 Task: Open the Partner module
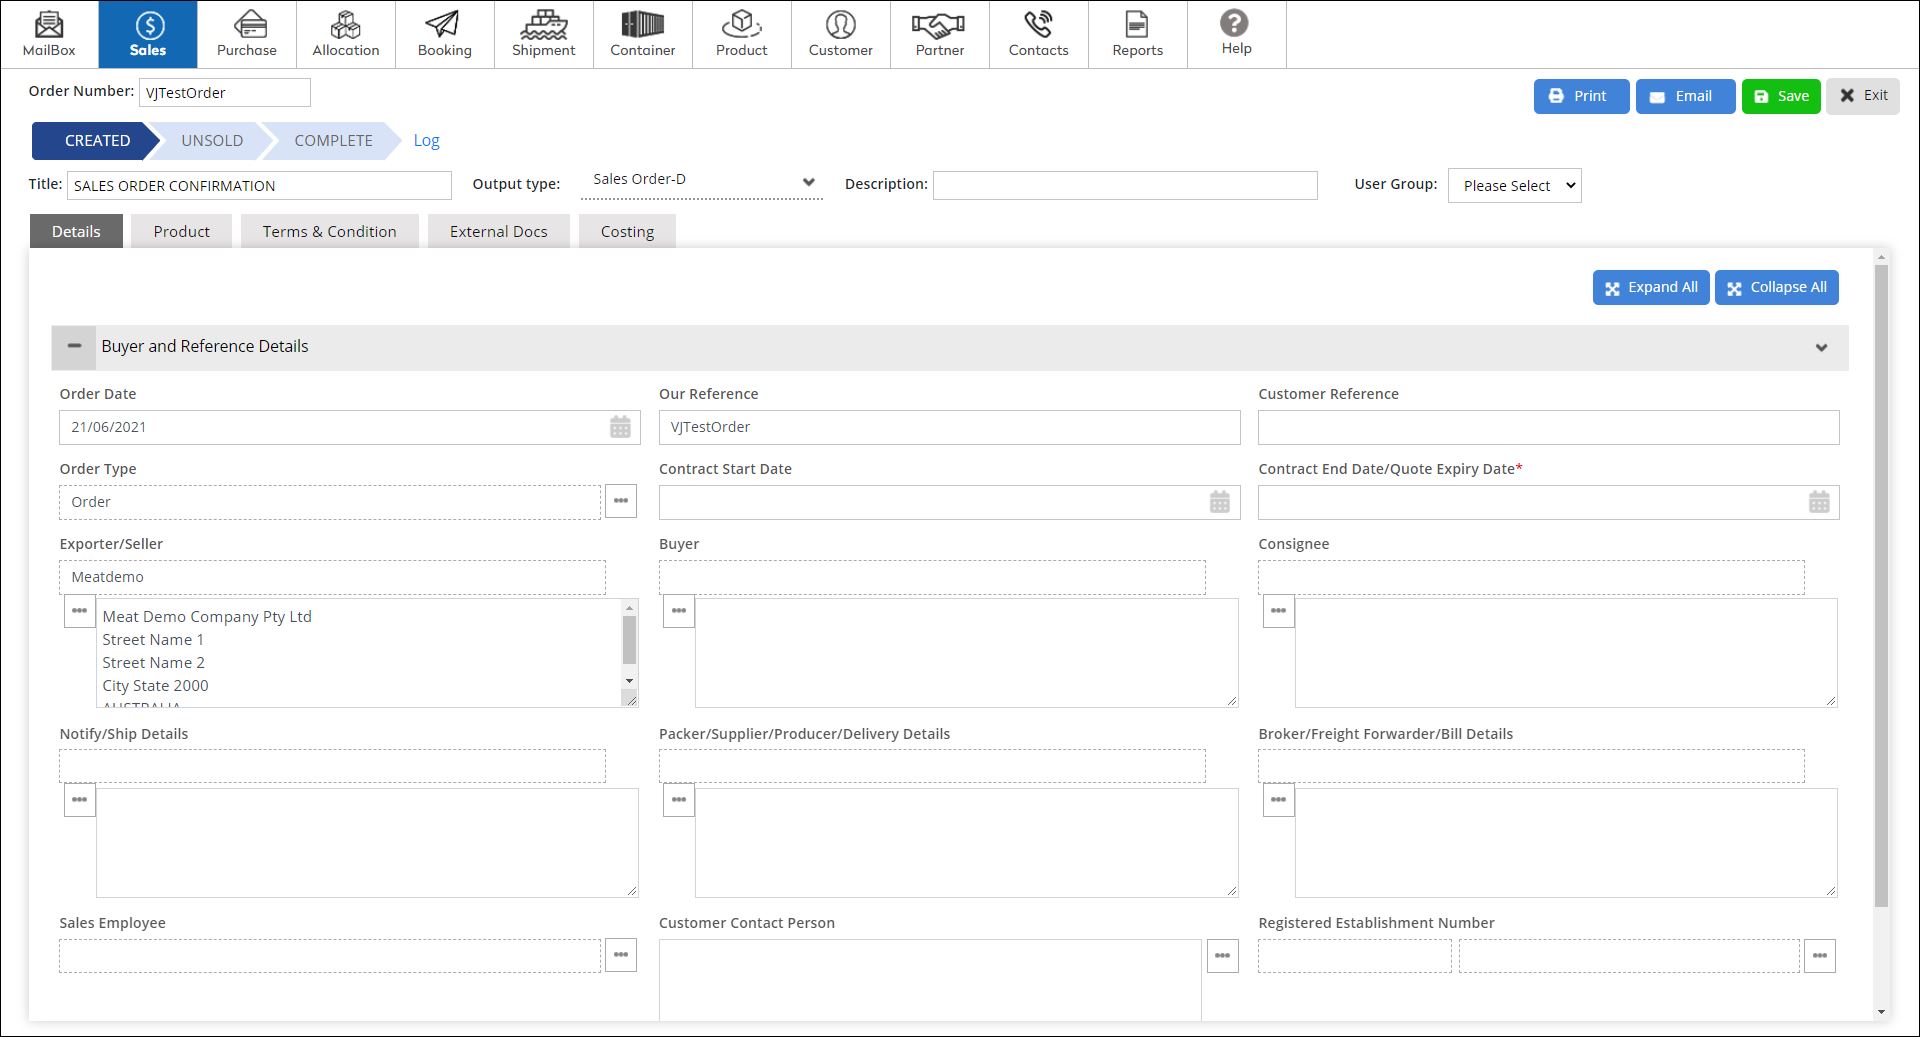940,34
